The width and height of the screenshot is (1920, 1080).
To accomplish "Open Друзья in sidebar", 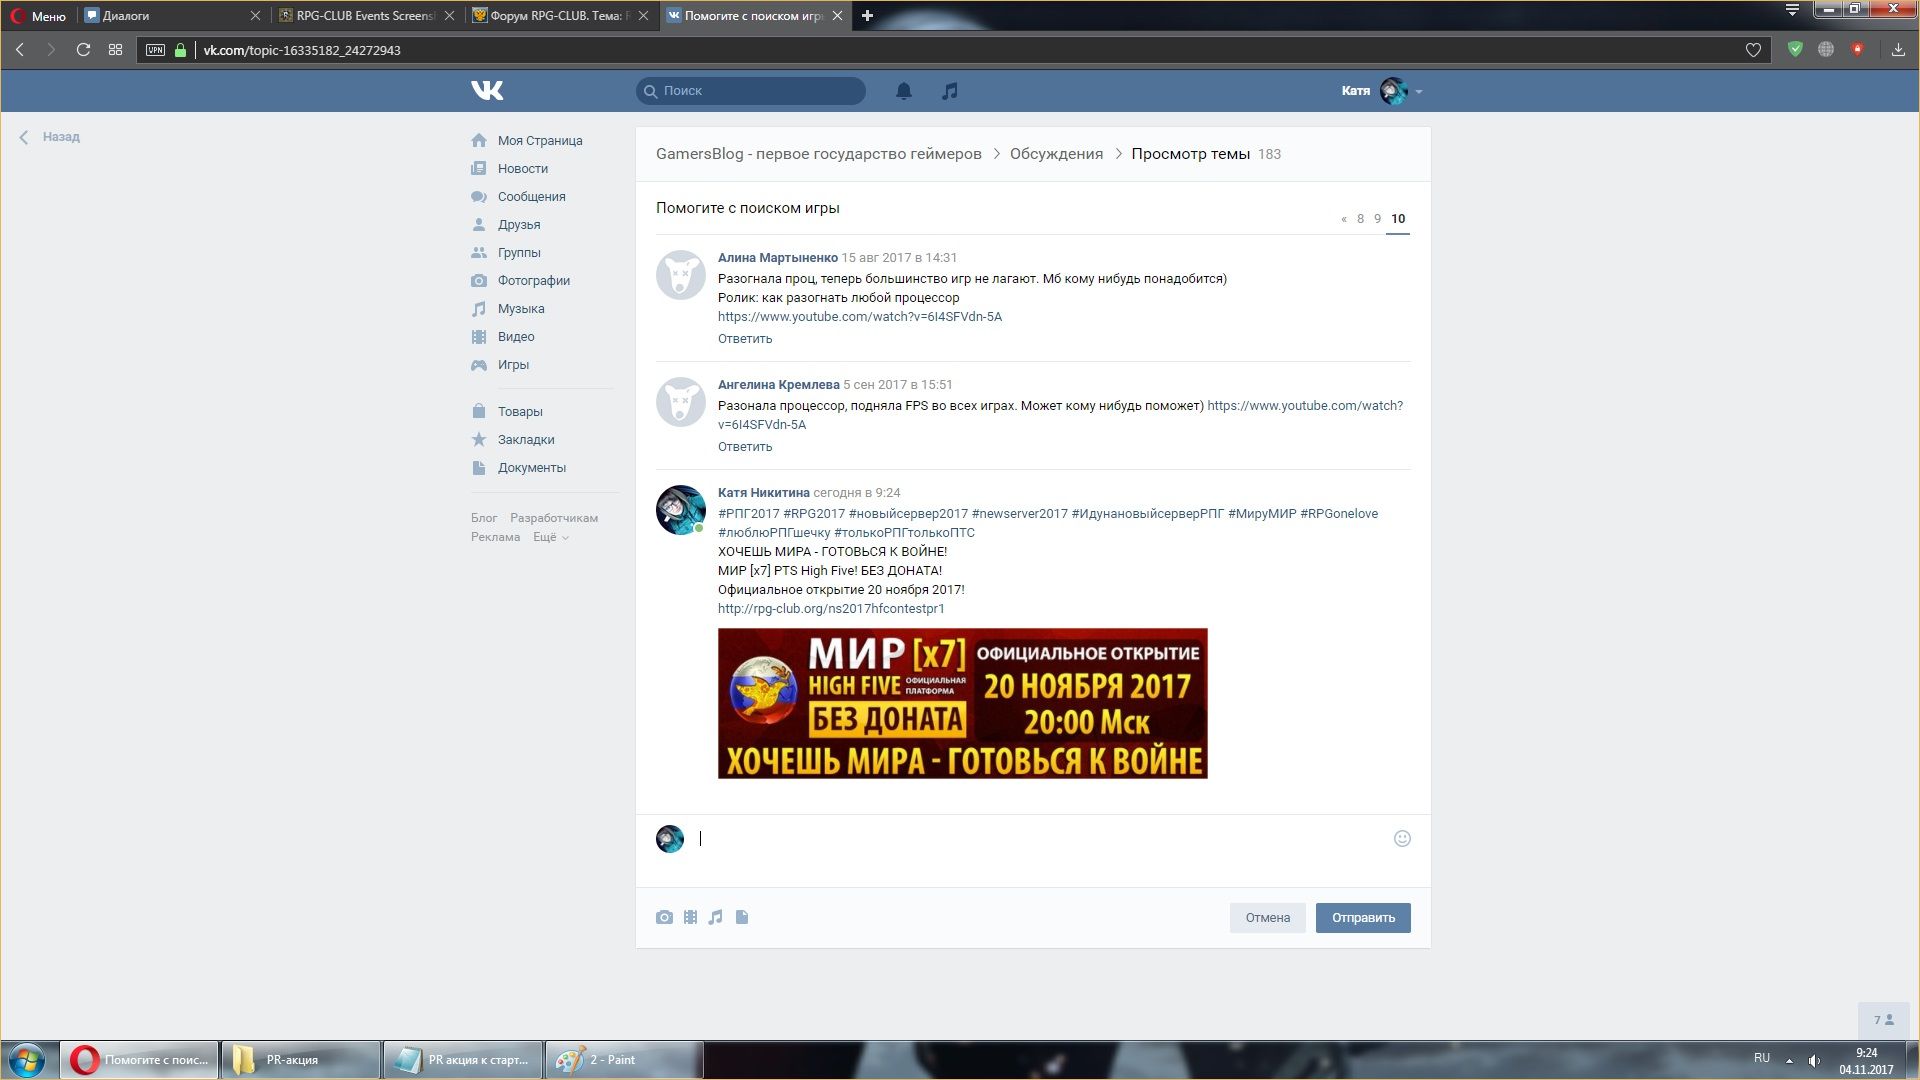I will (x=519, y=225).
